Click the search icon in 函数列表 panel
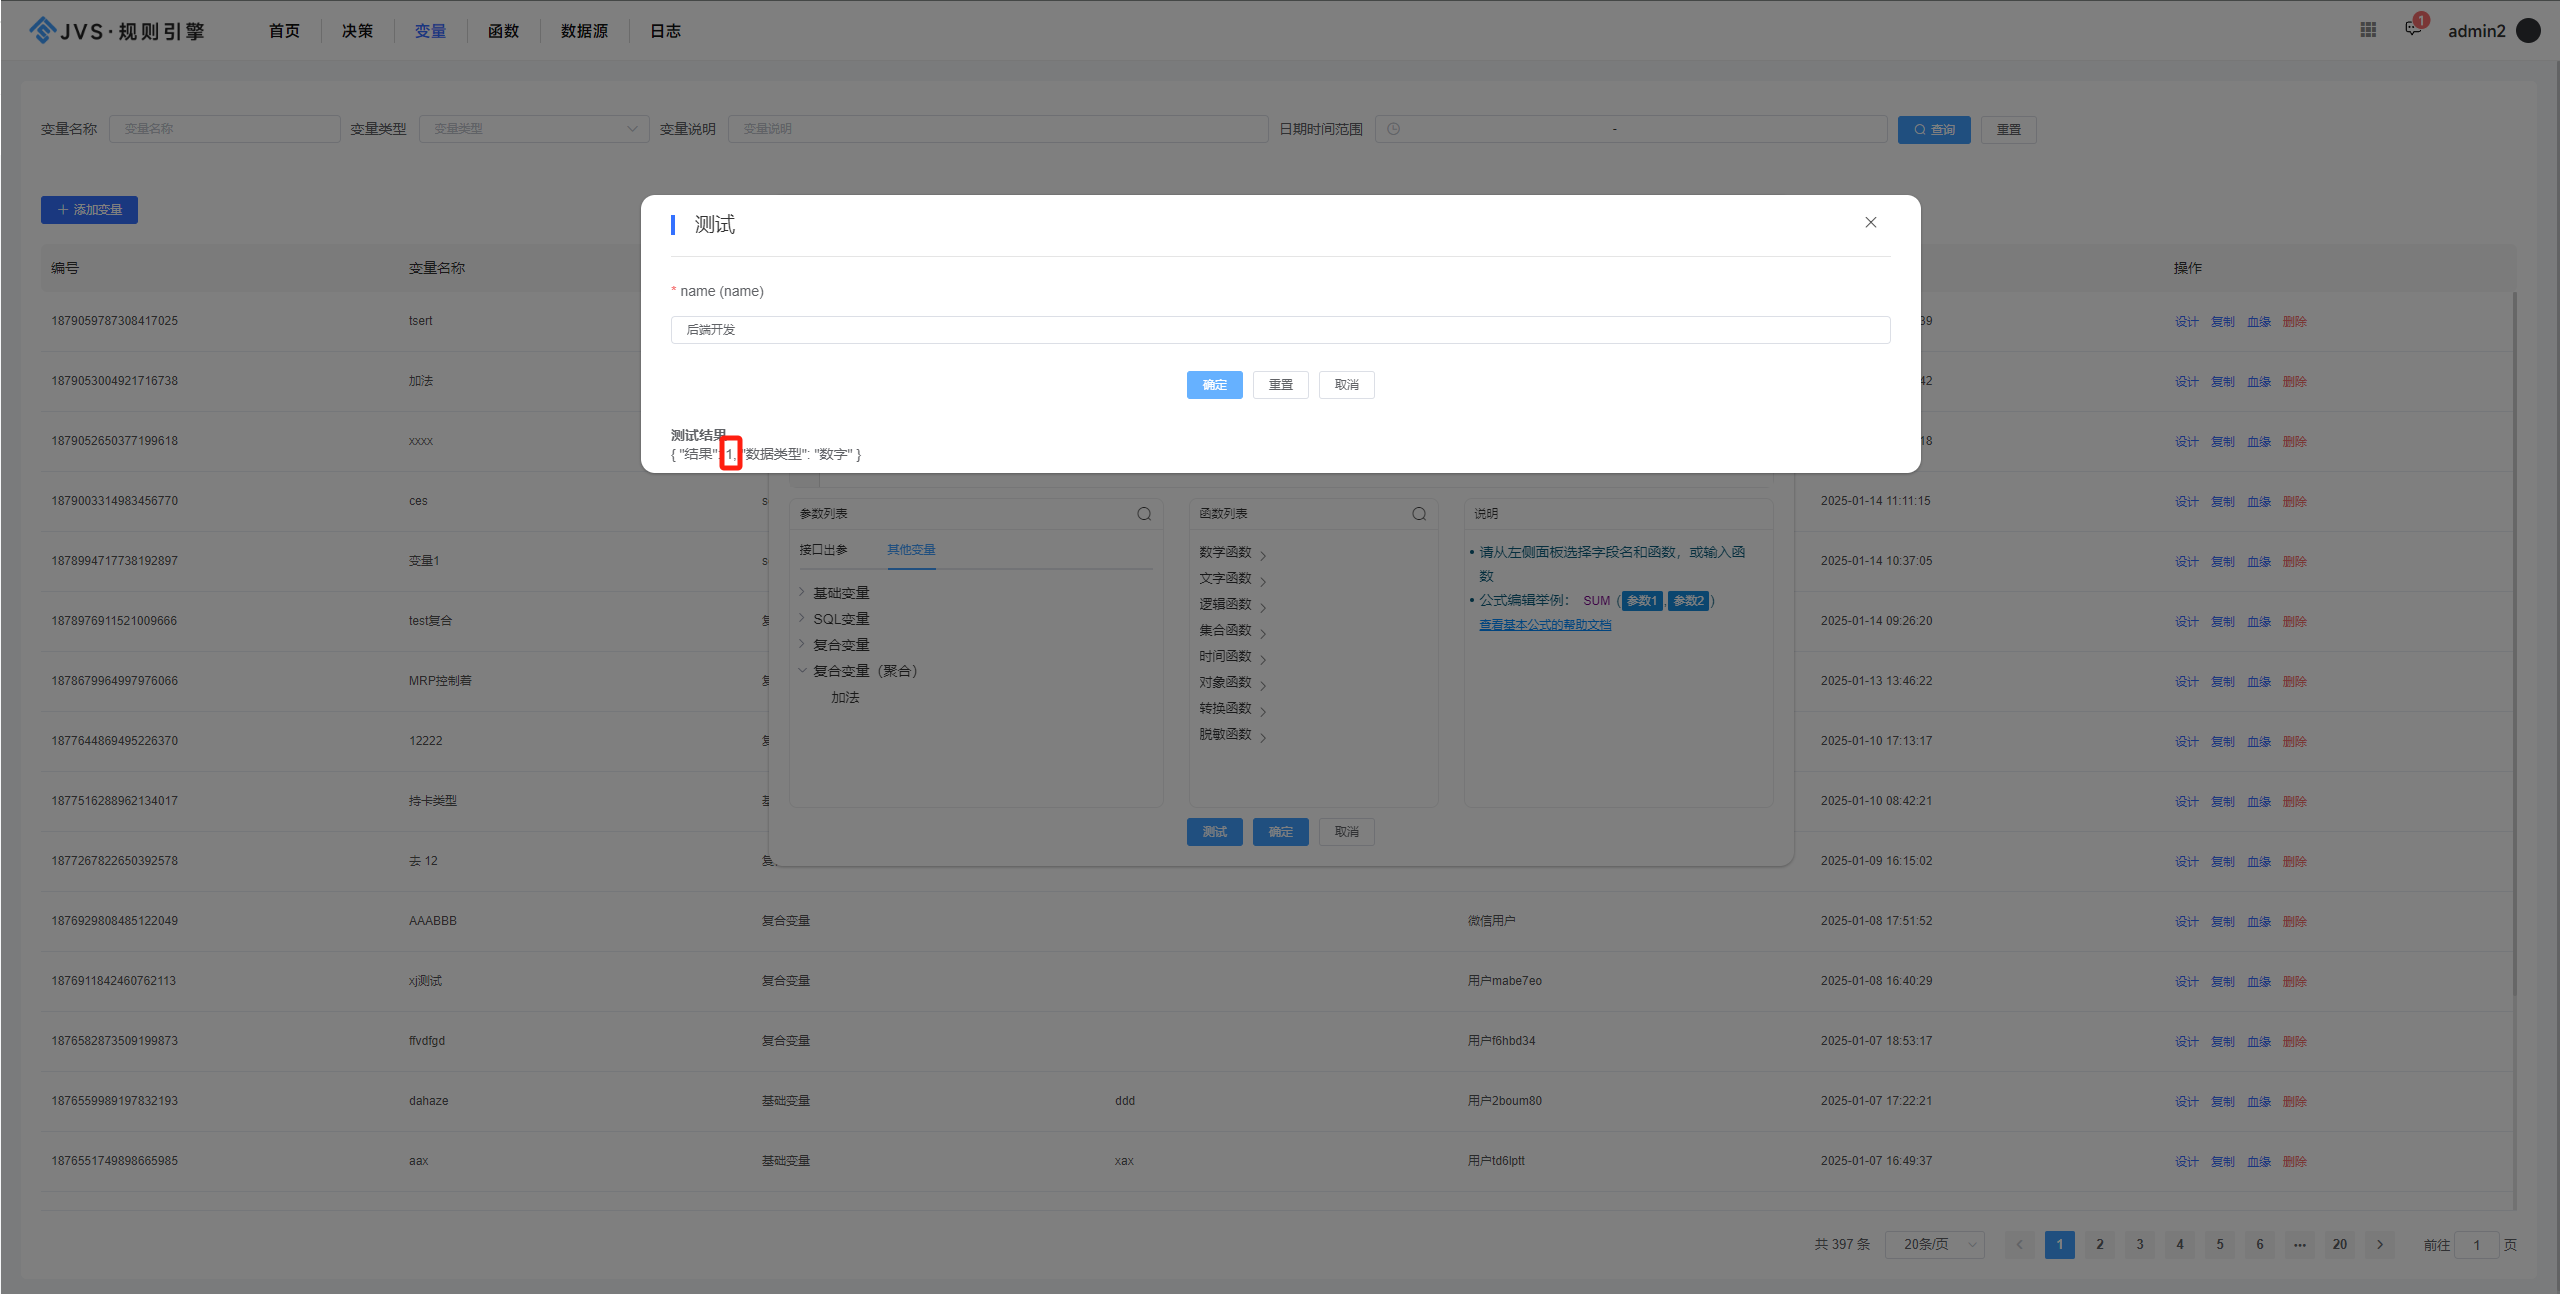The height and width of the screenshot is (1294, 2560). [1418, 514]
